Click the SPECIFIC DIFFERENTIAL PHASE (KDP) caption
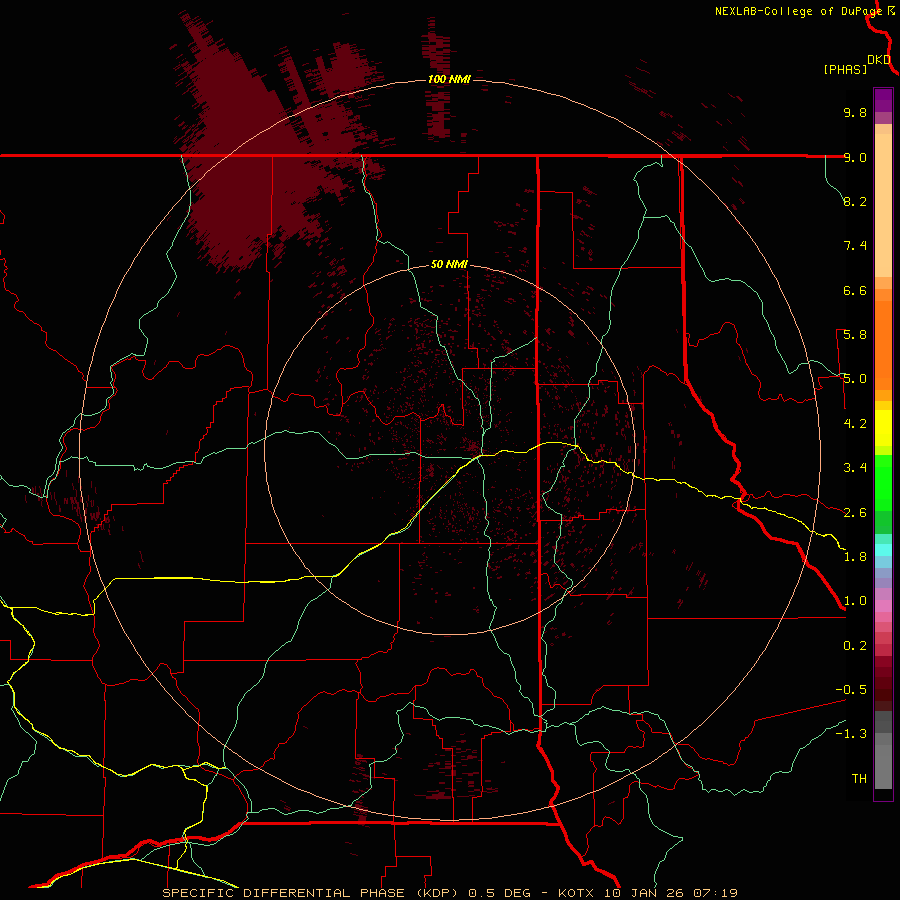 pyautogui.click(x=313, y=893)
